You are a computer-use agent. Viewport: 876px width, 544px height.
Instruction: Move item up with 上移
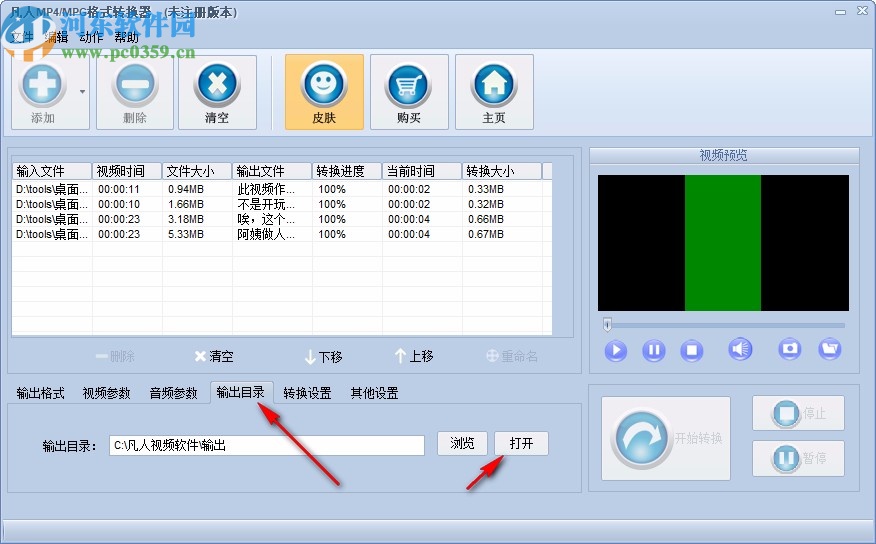pyautogui.click(x=414, y=356)
